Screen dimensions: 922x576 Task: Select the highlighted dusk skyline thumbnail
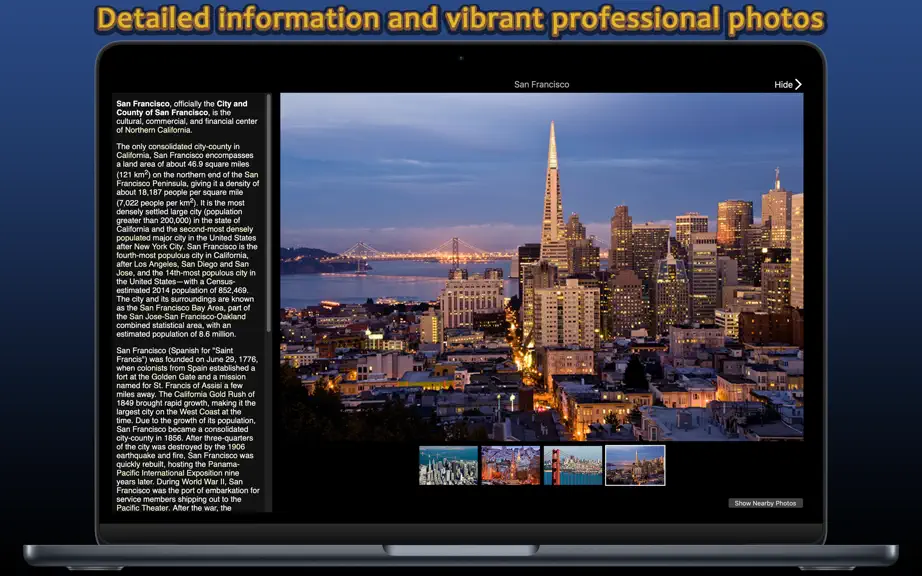(635, 466)
